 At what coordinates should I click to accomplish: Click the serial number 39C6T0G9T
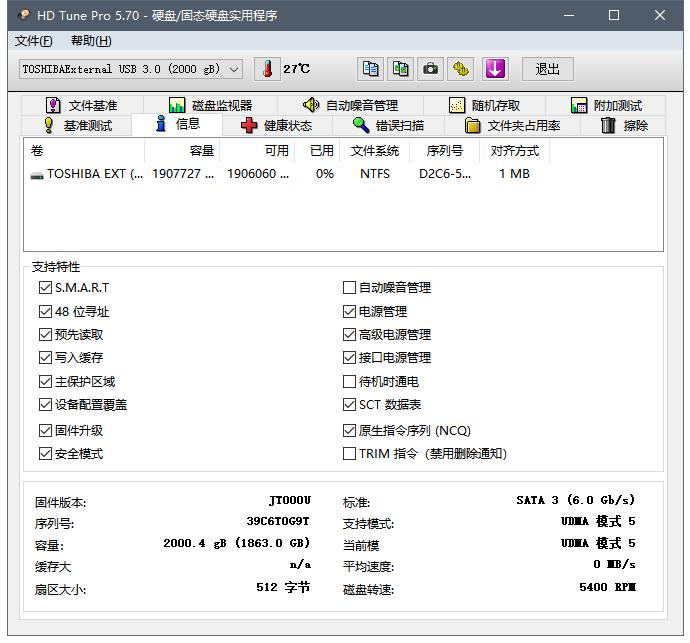(278, 522)
